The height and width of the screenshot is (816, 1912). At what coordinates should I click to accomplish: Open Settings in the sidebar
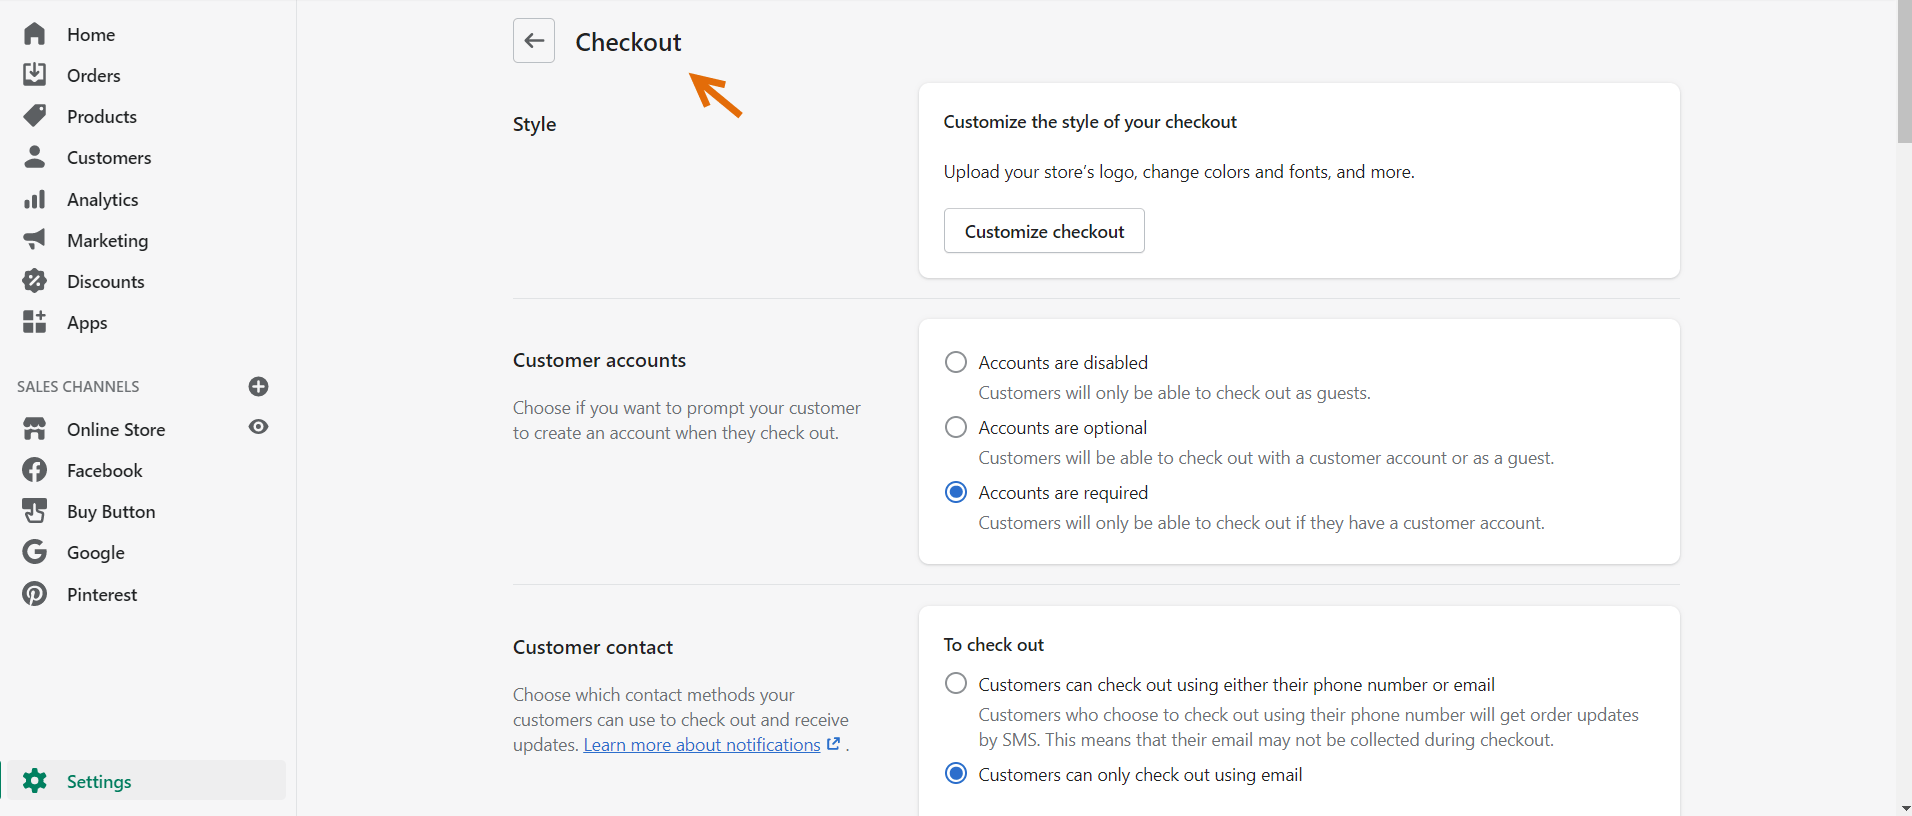point(99,781)
